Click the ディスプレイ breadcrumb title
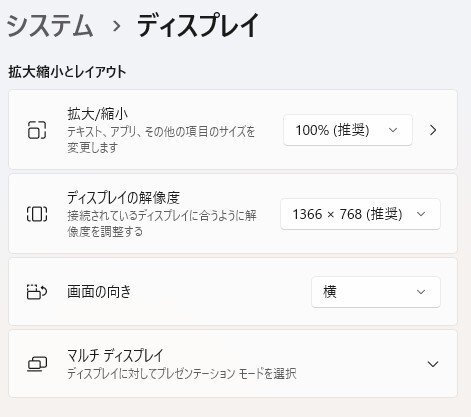This screenshot has height=417, width=471. 198,25
